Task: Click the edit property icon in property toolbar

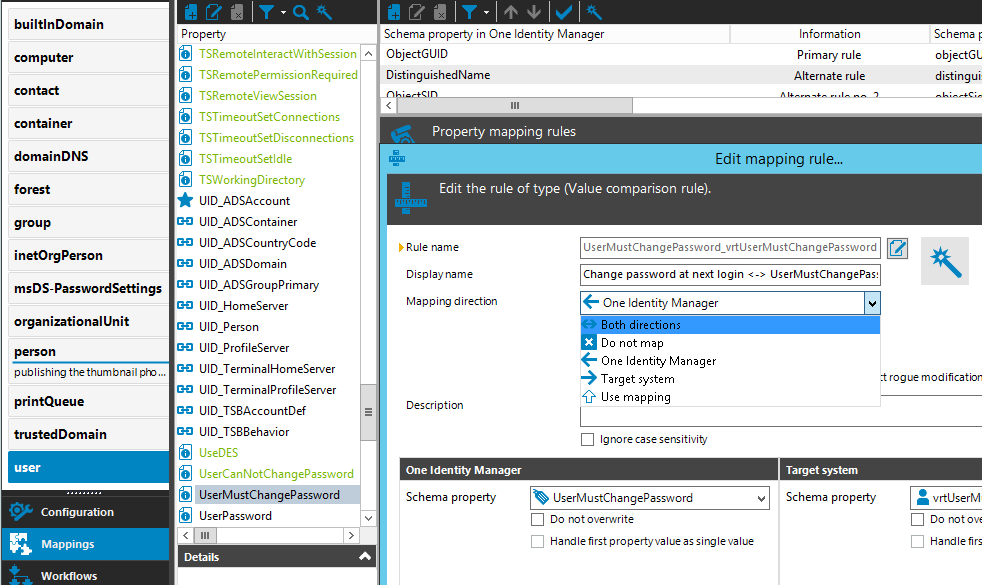Action: click(x=212, y=12)
